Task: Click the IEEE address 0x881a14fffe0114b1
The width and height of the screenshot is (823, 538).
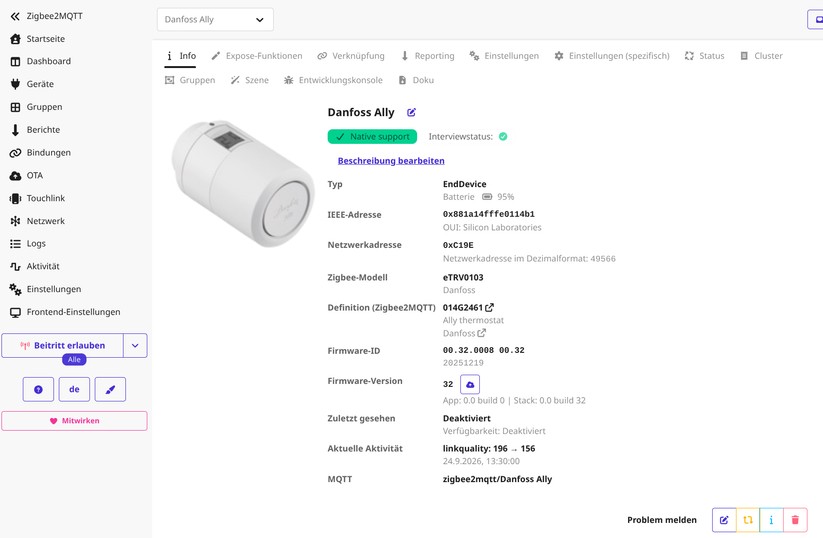Action: coord(489,214)
